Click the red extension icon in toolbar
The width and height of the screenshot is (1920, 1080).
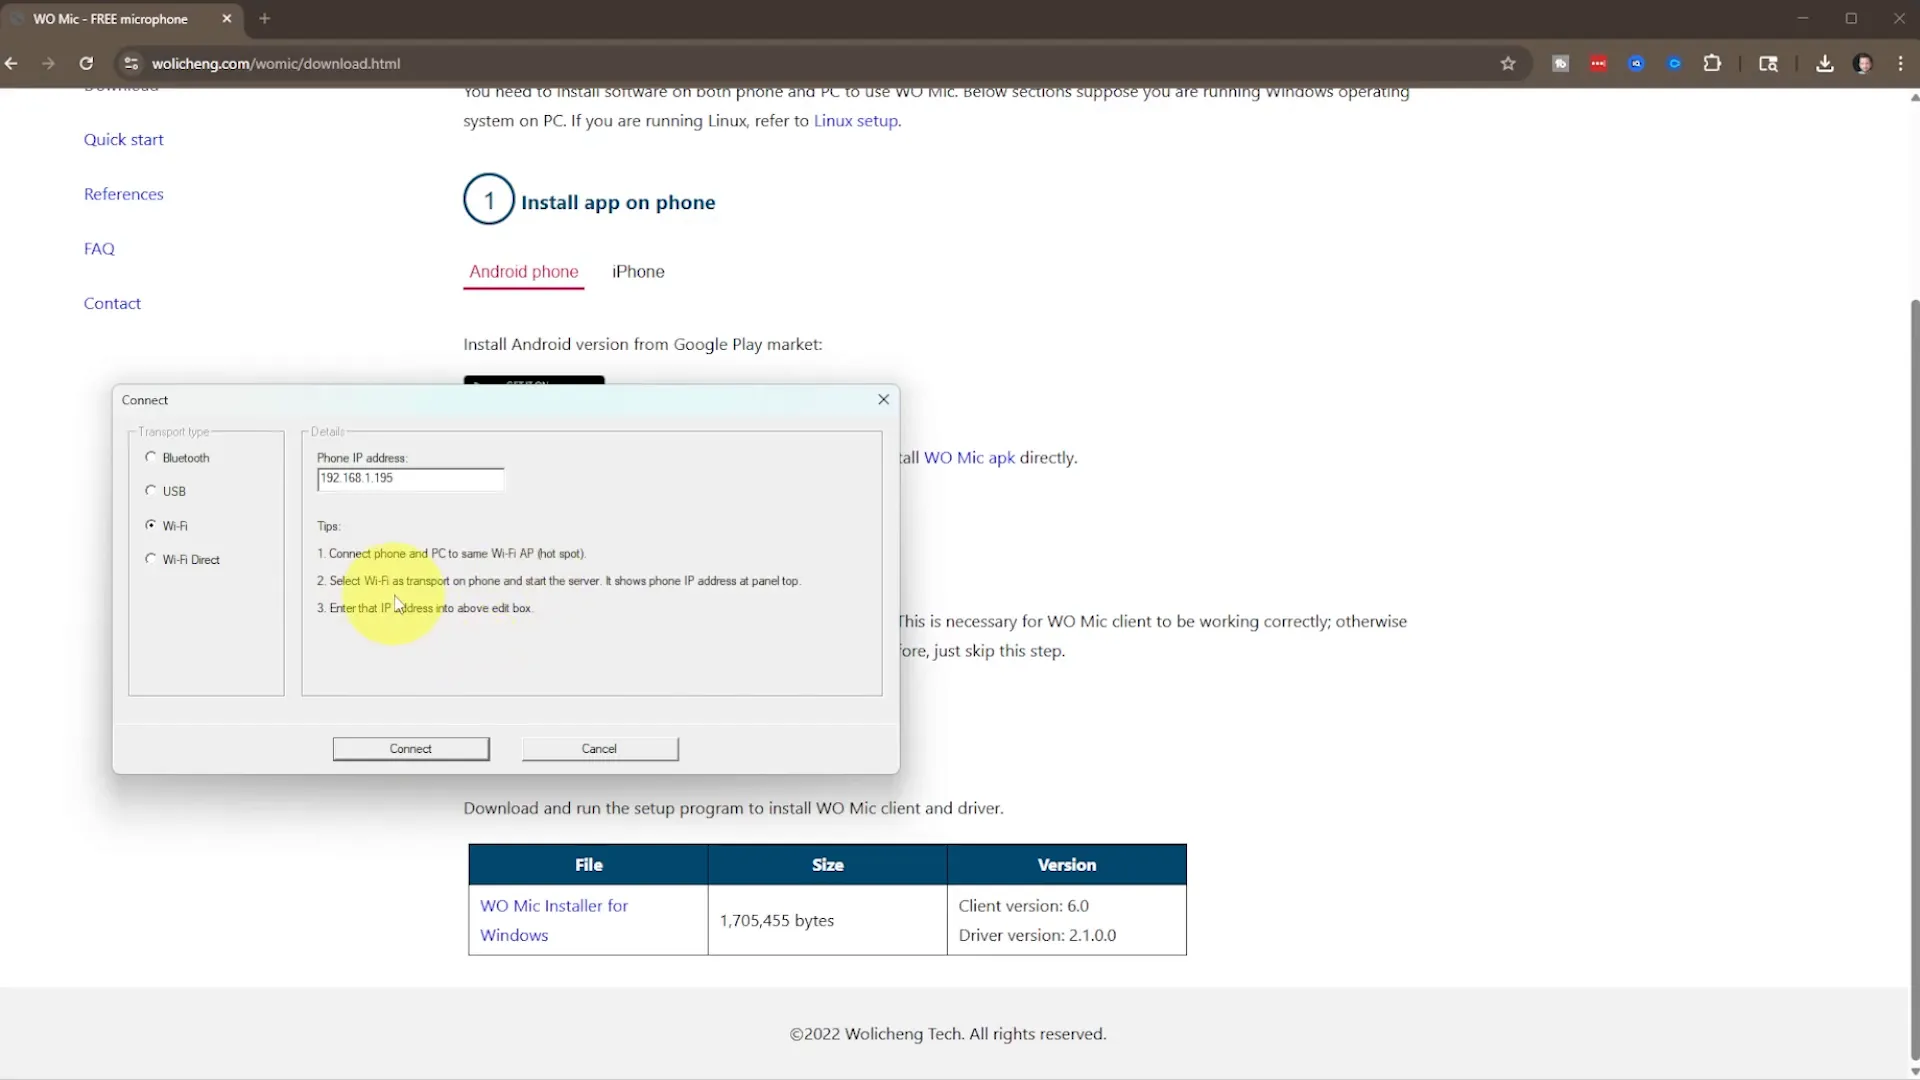[1598, 63]
